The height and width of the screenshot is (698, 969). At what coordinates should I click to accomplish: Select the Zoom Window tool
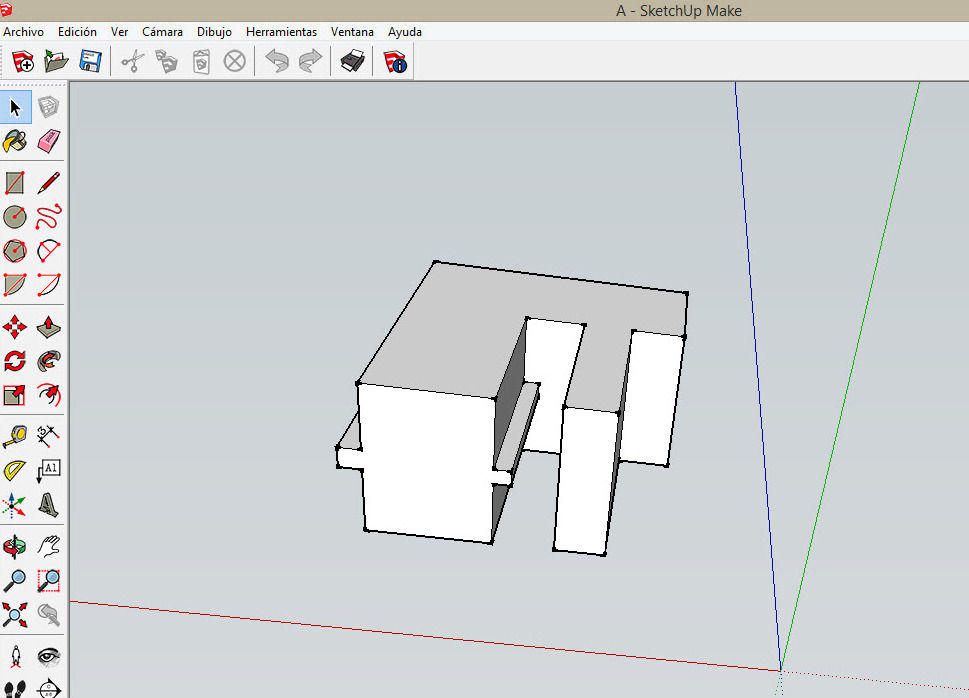pos(48,581)
